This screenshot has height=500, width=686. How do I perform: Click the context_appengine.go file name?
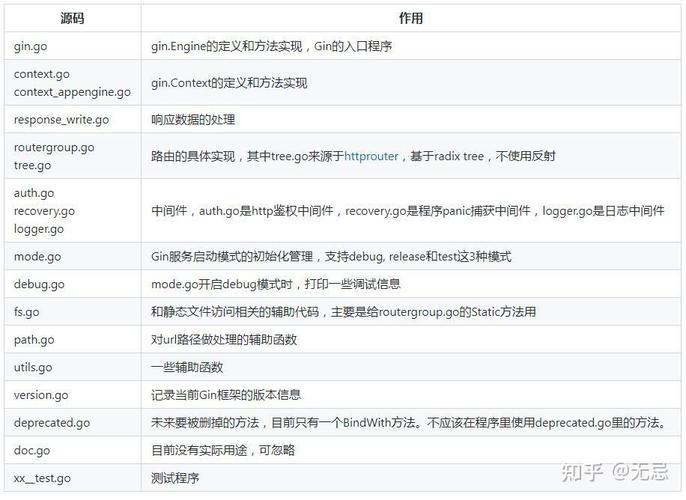[72, 92]
